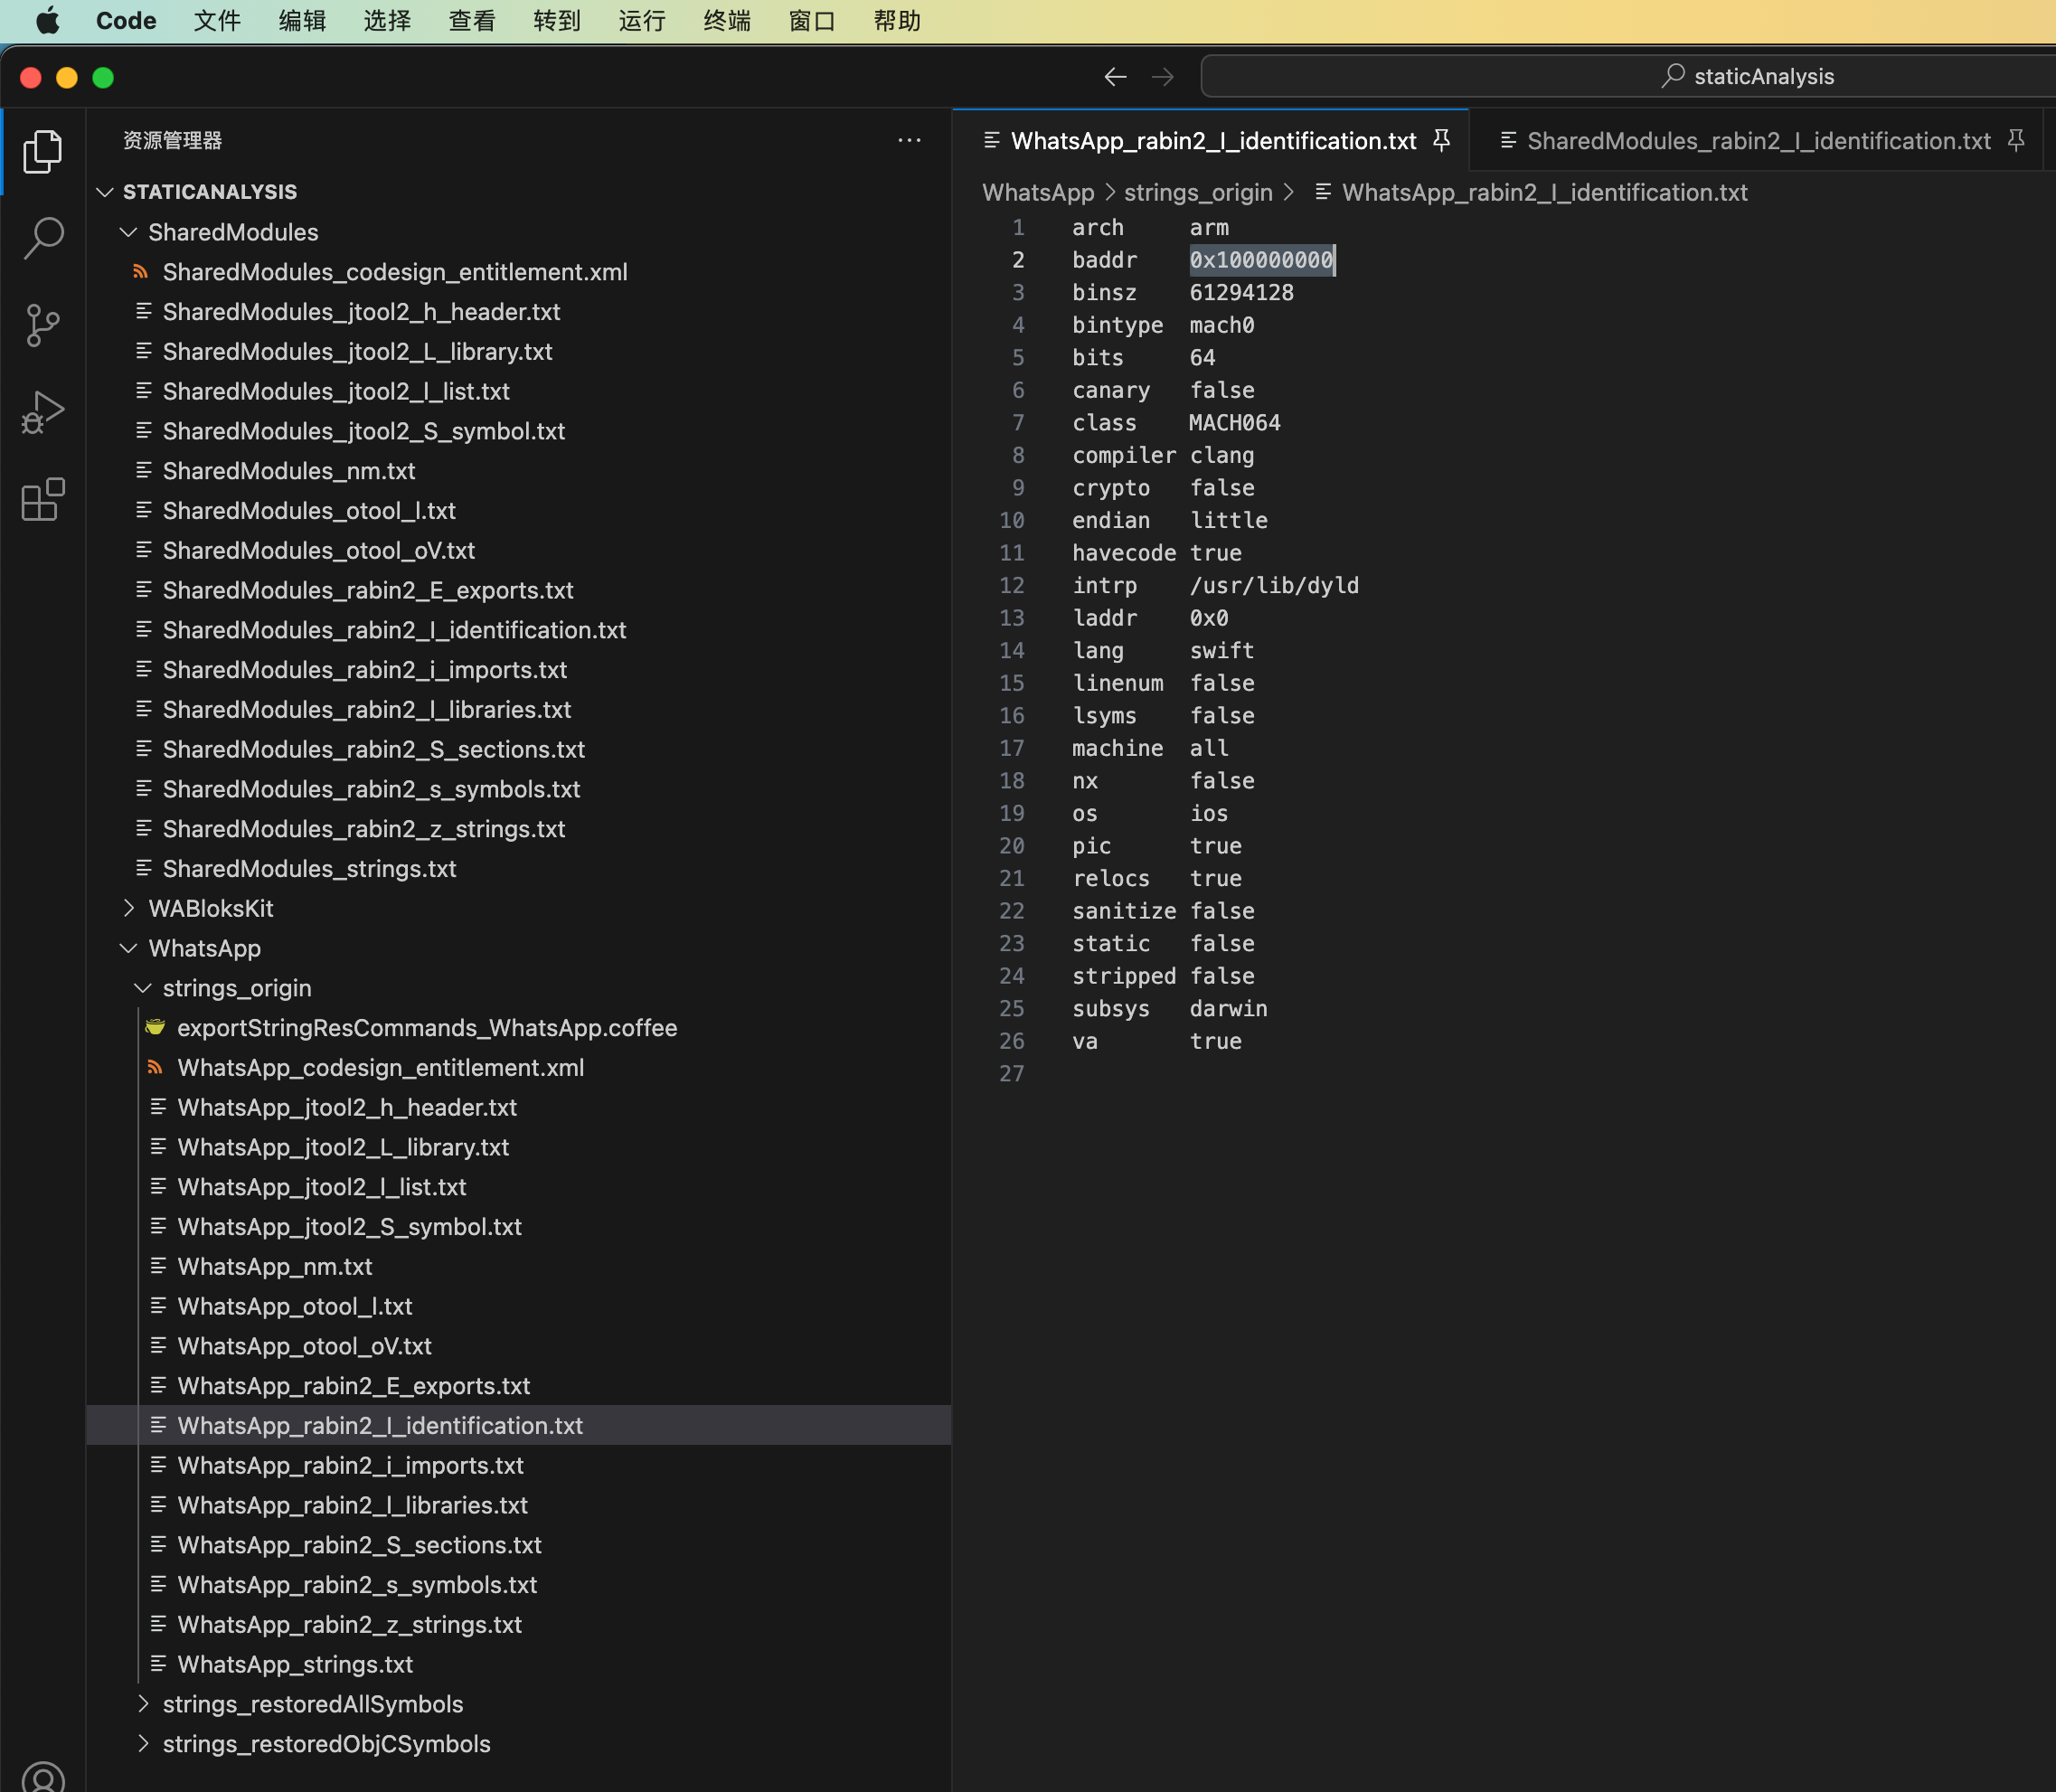2056x1792 pixels.
Task: Click the RSS icon of SharedModules_codesign_entitlement.xml
Action: click(x=141, y=272)
